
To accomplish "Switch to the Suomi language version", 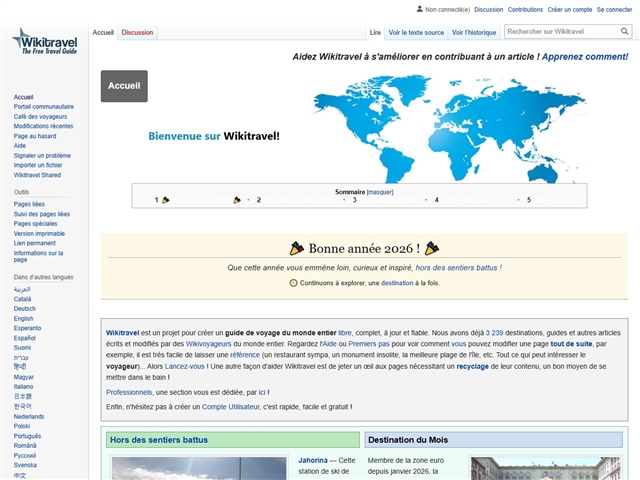I will click(22, 348).
